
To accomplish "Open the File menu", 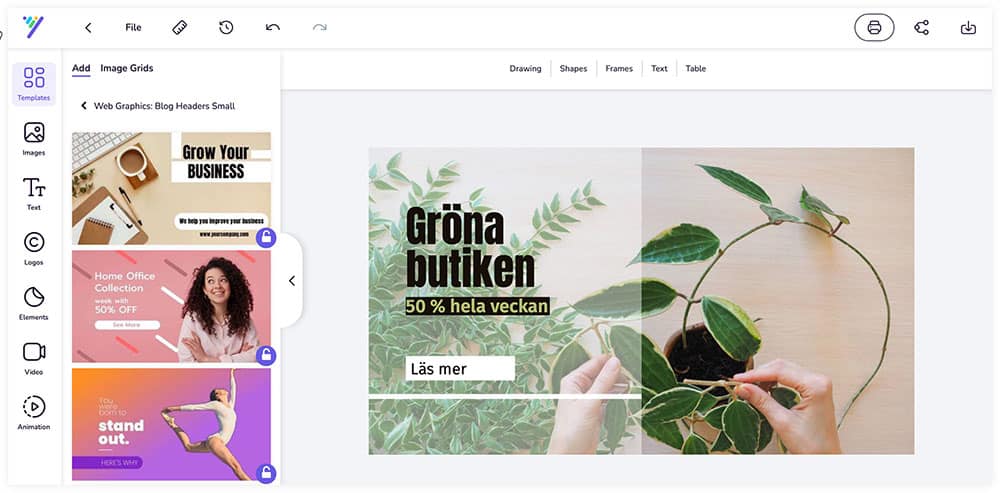I will click(x=133, y=27).
